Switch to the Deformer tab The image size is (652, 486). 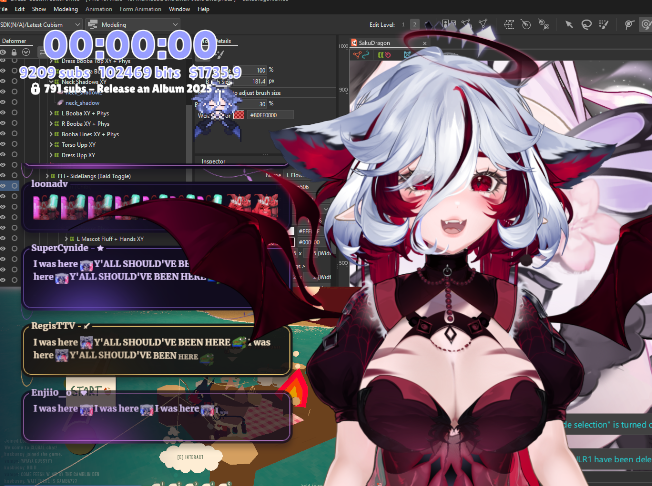tap(14, 41)
